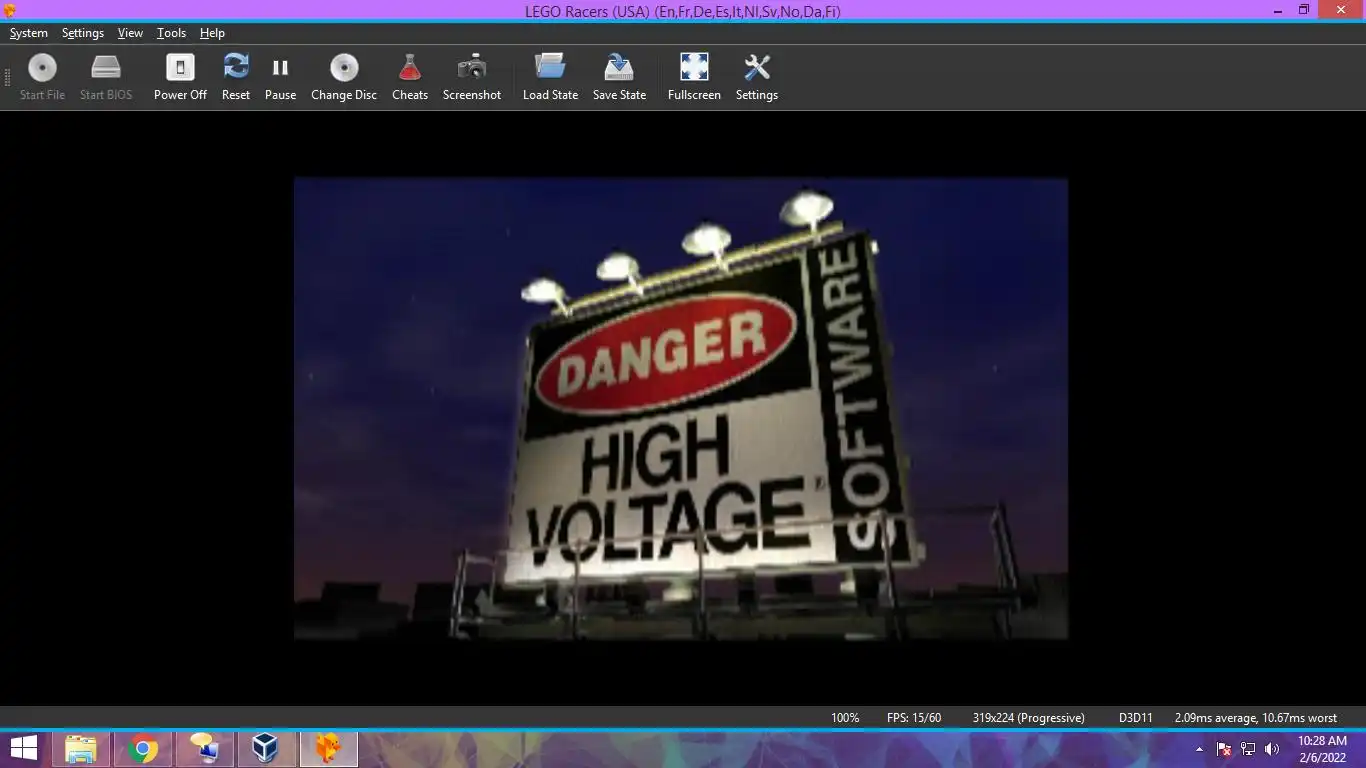The height and width of the screenshot is (768, 1366).
Task: Open the Action Center flag icon
Action: (1224, 749)
